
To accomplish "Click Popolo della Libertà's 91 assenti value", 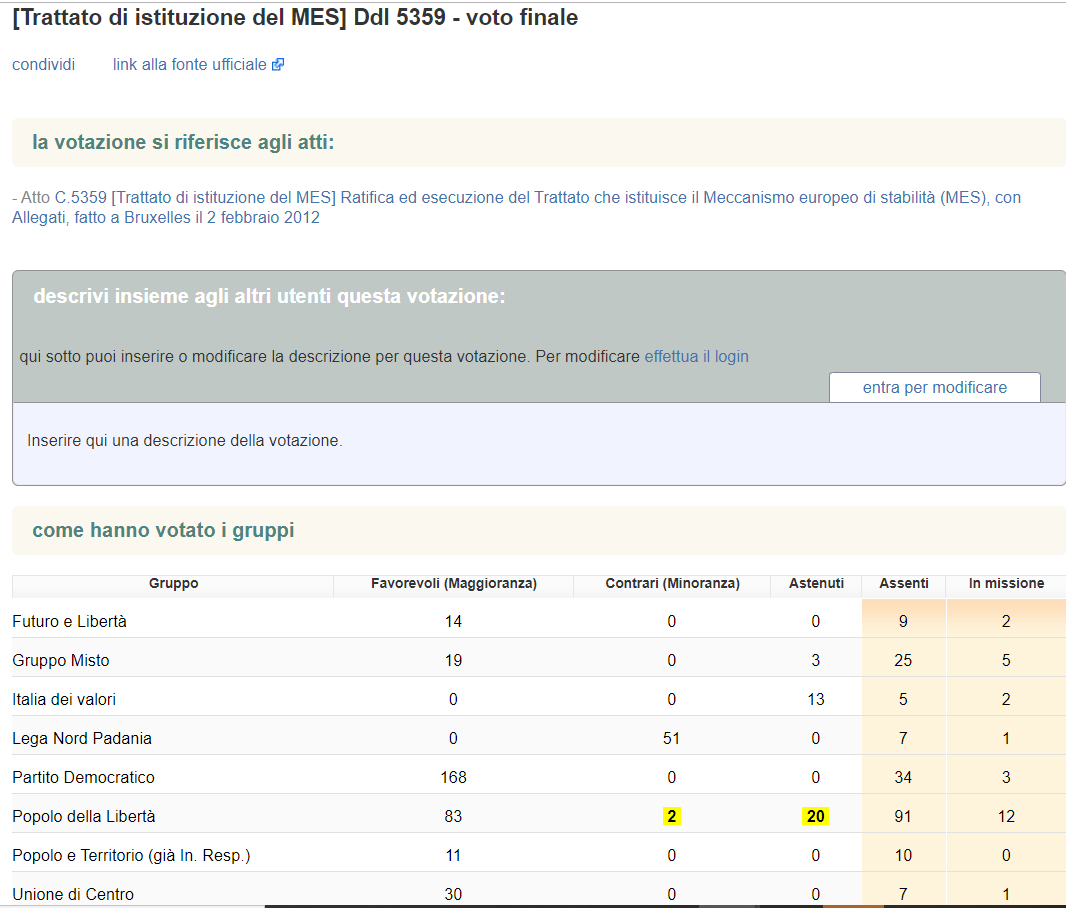I will (x=903, y=816).
